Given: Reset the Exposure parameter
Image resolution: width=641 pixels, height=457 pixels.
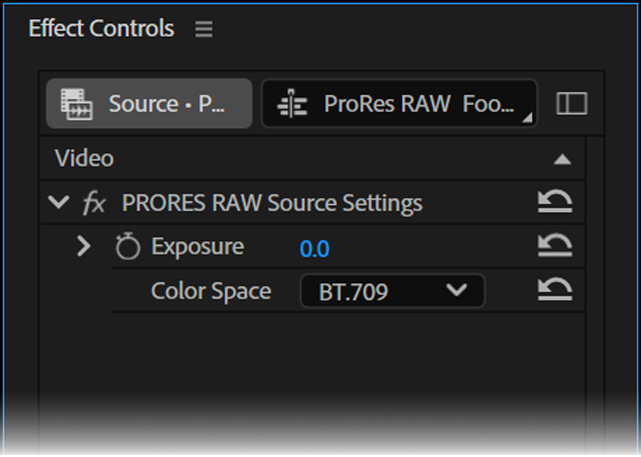Looking at the screenshot, I should tap(555, 245).
